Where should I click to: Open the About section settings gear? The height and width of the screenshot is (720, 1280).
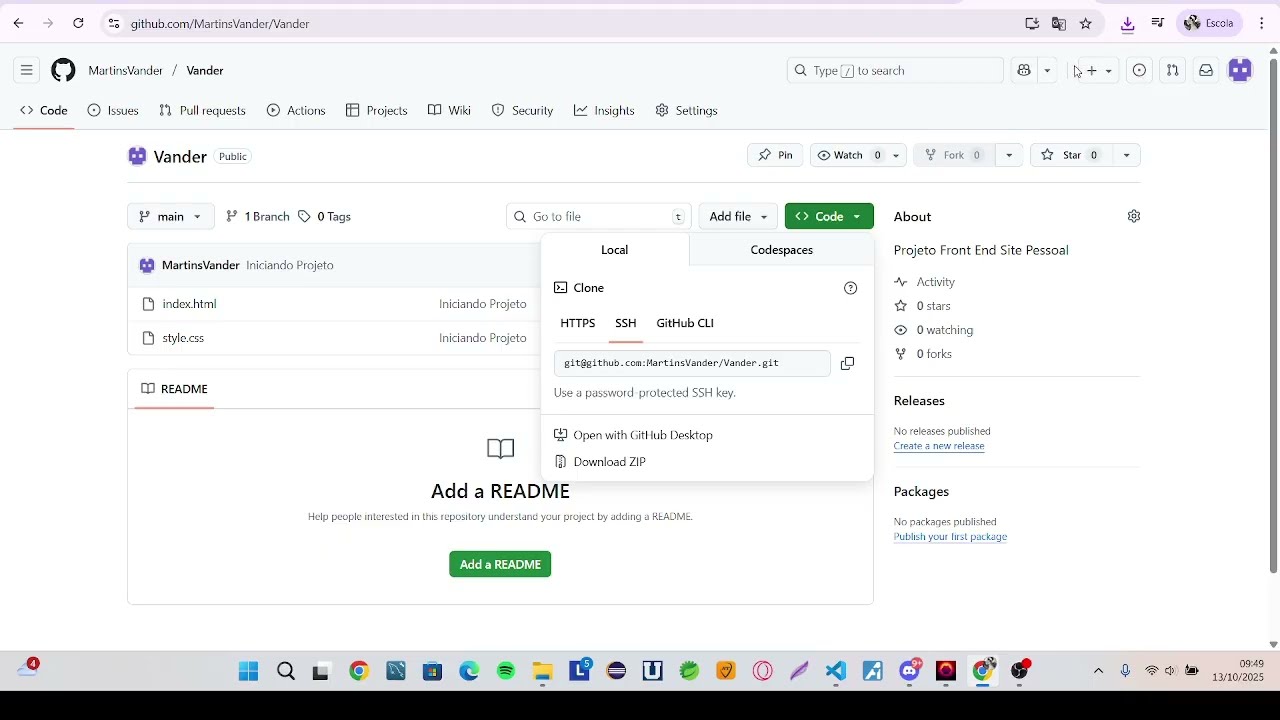coord(1134,216)
